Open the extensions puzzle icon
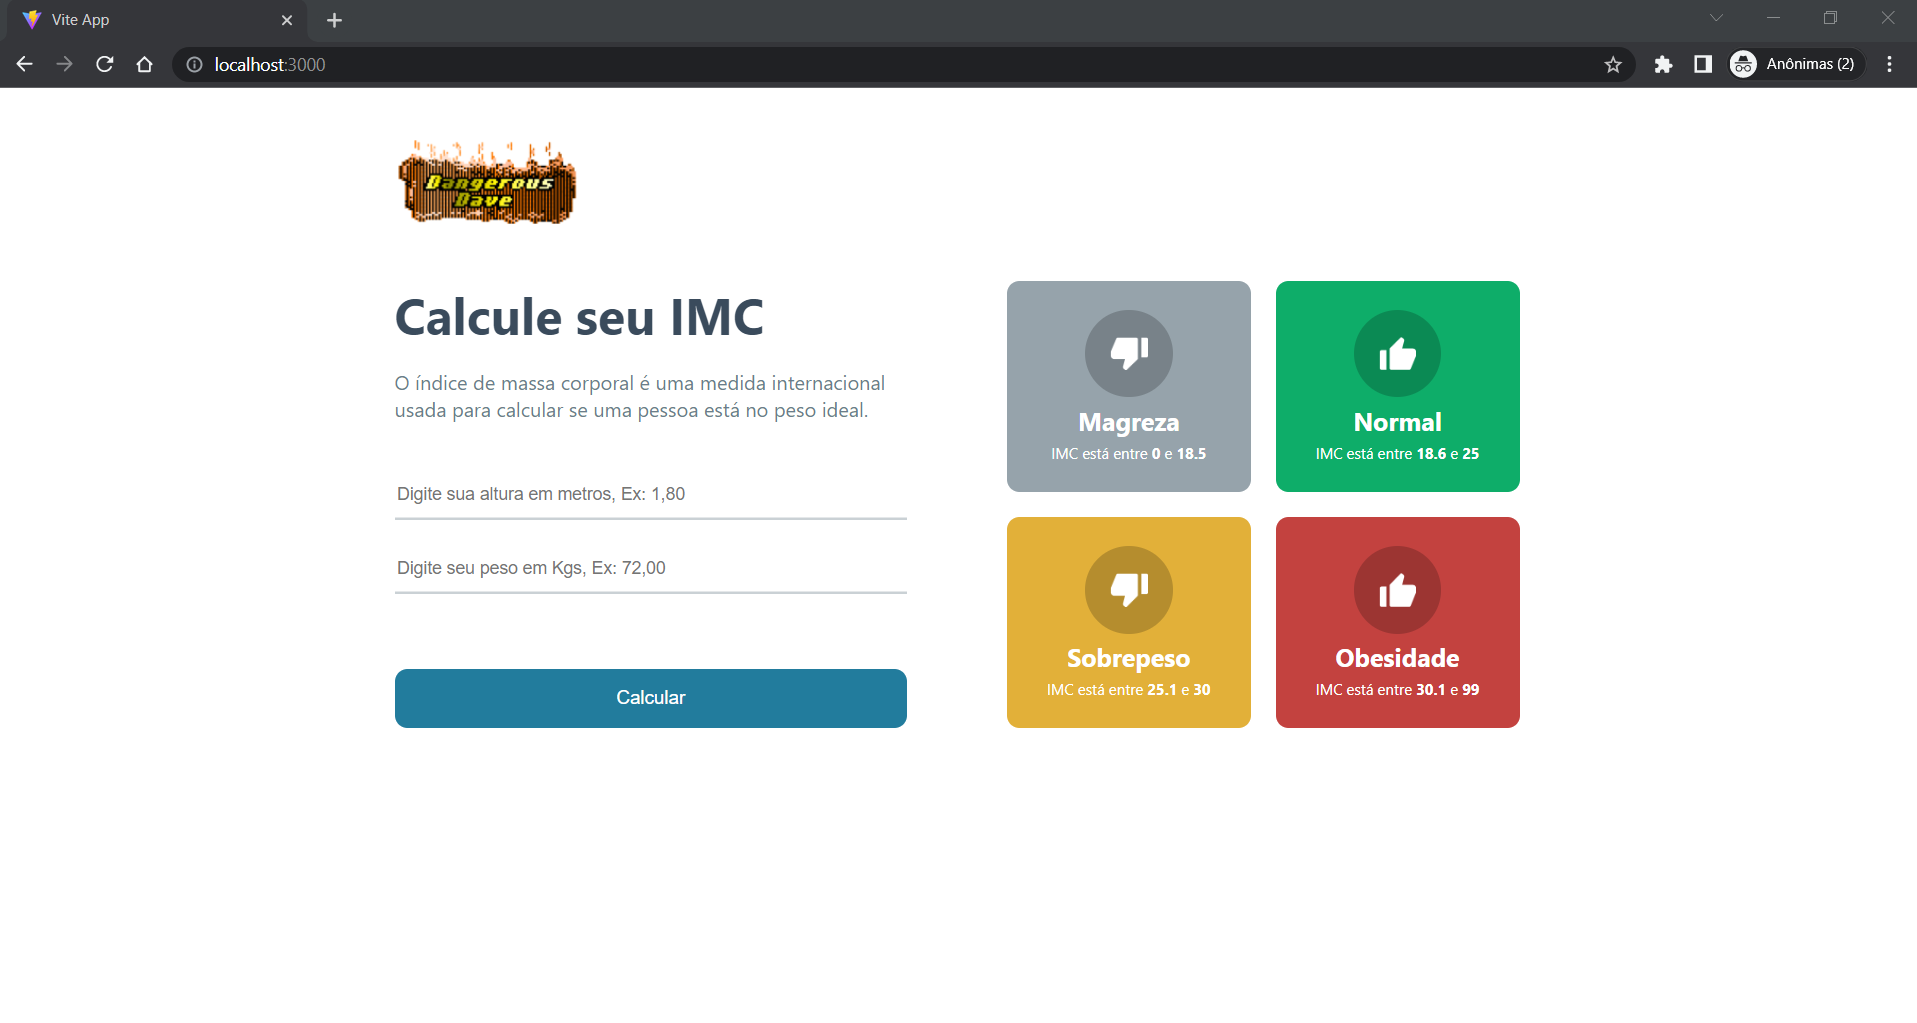Screen dimensions: 1917x1023 [1664, 64]
